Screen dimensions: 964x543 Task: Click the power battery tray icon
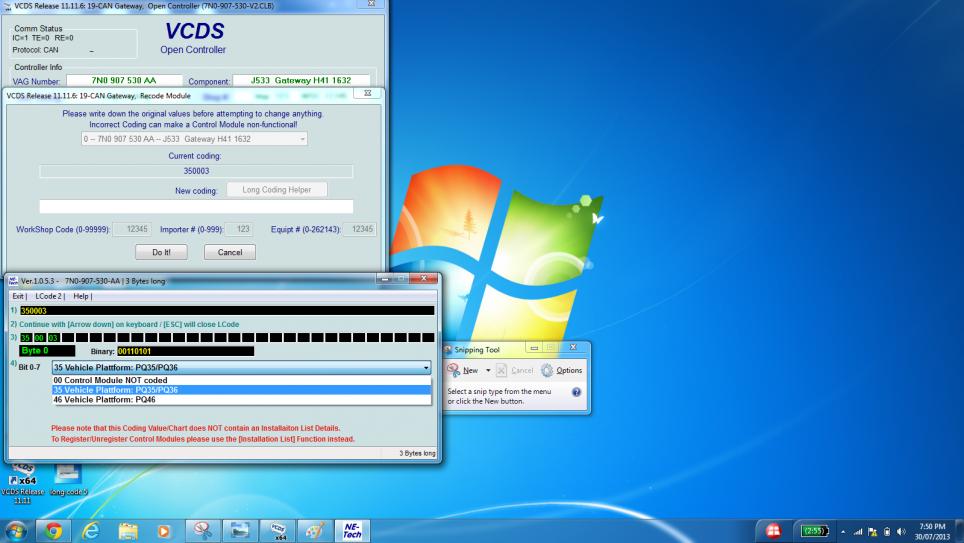click(887, 531)
